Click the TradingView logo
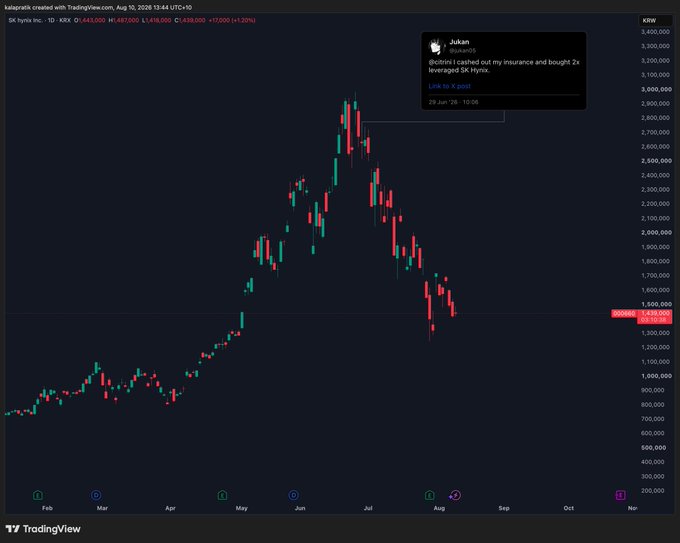The height and width of the screenshot is (543, 680). click(43, 529)
